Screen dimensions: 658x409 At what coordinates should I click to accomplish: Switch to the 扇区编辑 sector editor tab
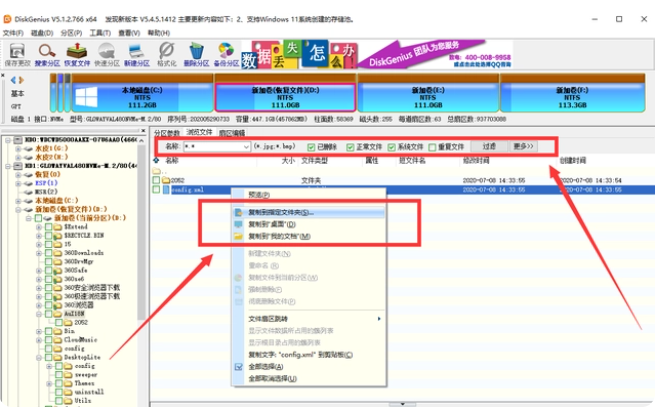(x=232, y=133)
